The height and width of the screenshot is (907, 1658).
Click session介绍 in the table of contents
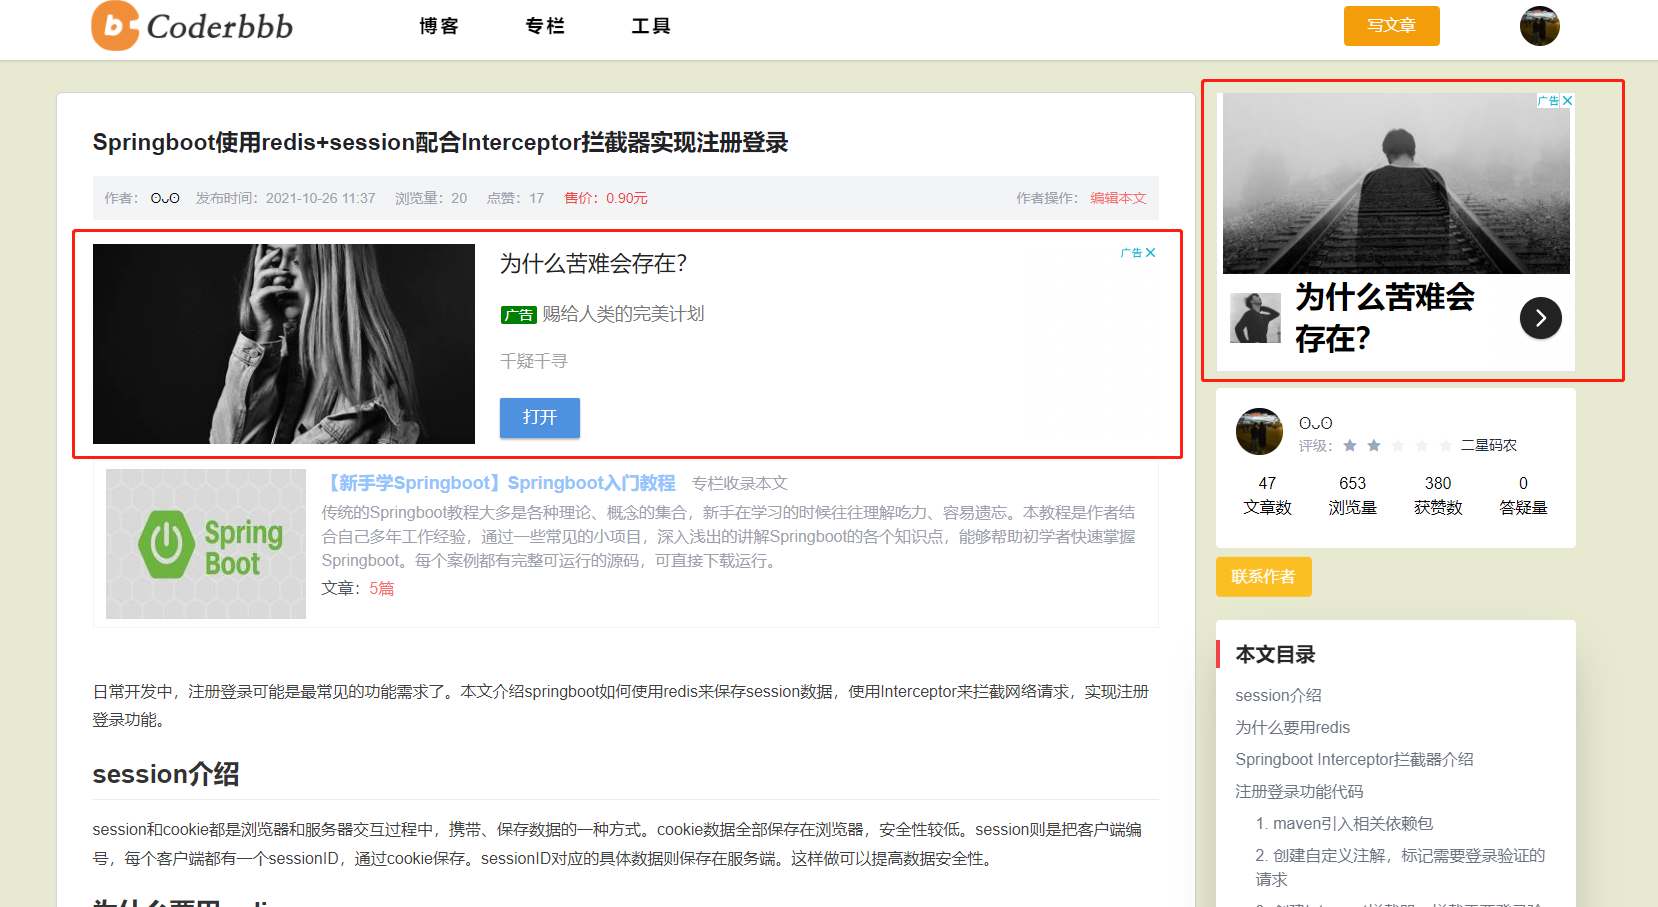(1277, 695)
